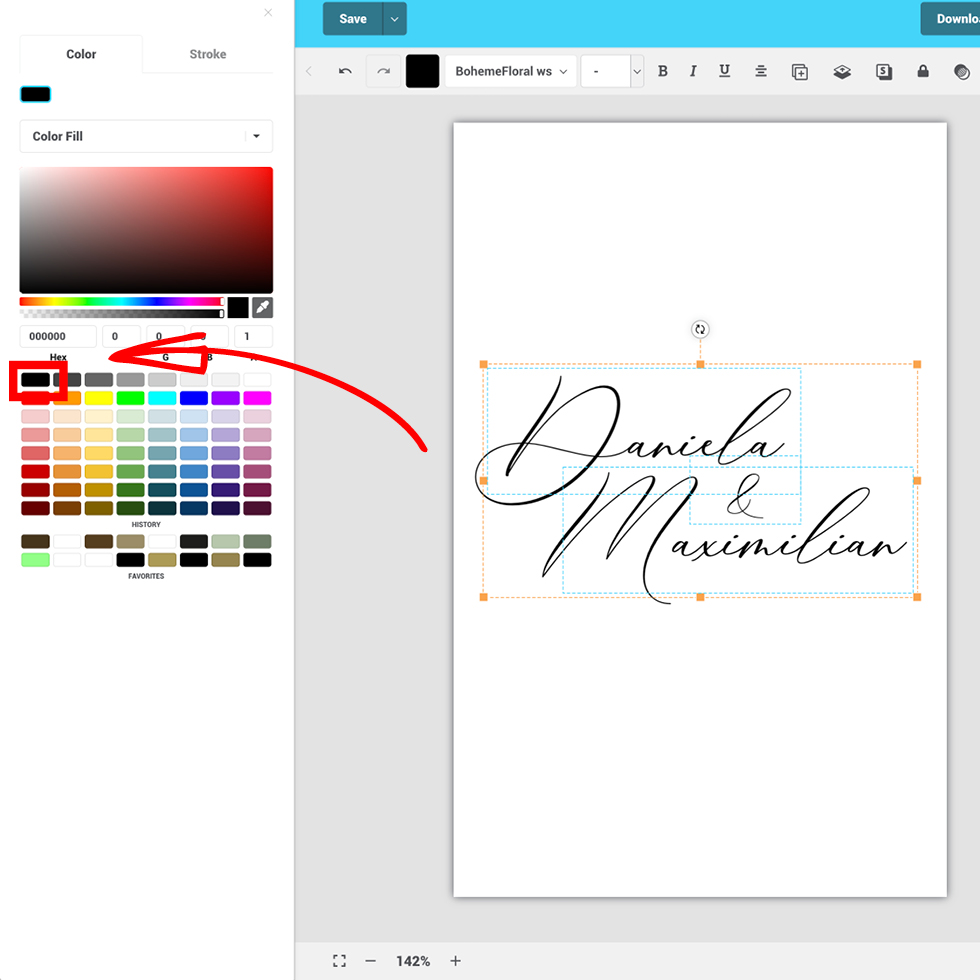Screen dimensions: 980x980
Task: Click the duplicate element icon
Action: (x=799, y=72)
